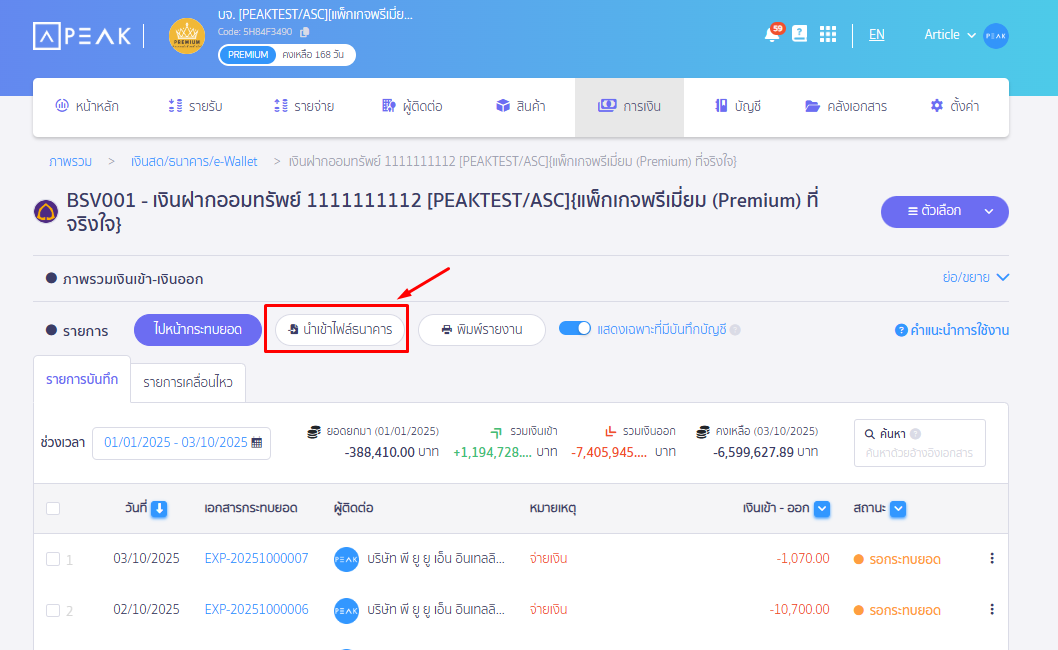Viewport: 1058px width, 650px height.
Task: Sort by date using arrow icon
Action: tap(159, 508)
